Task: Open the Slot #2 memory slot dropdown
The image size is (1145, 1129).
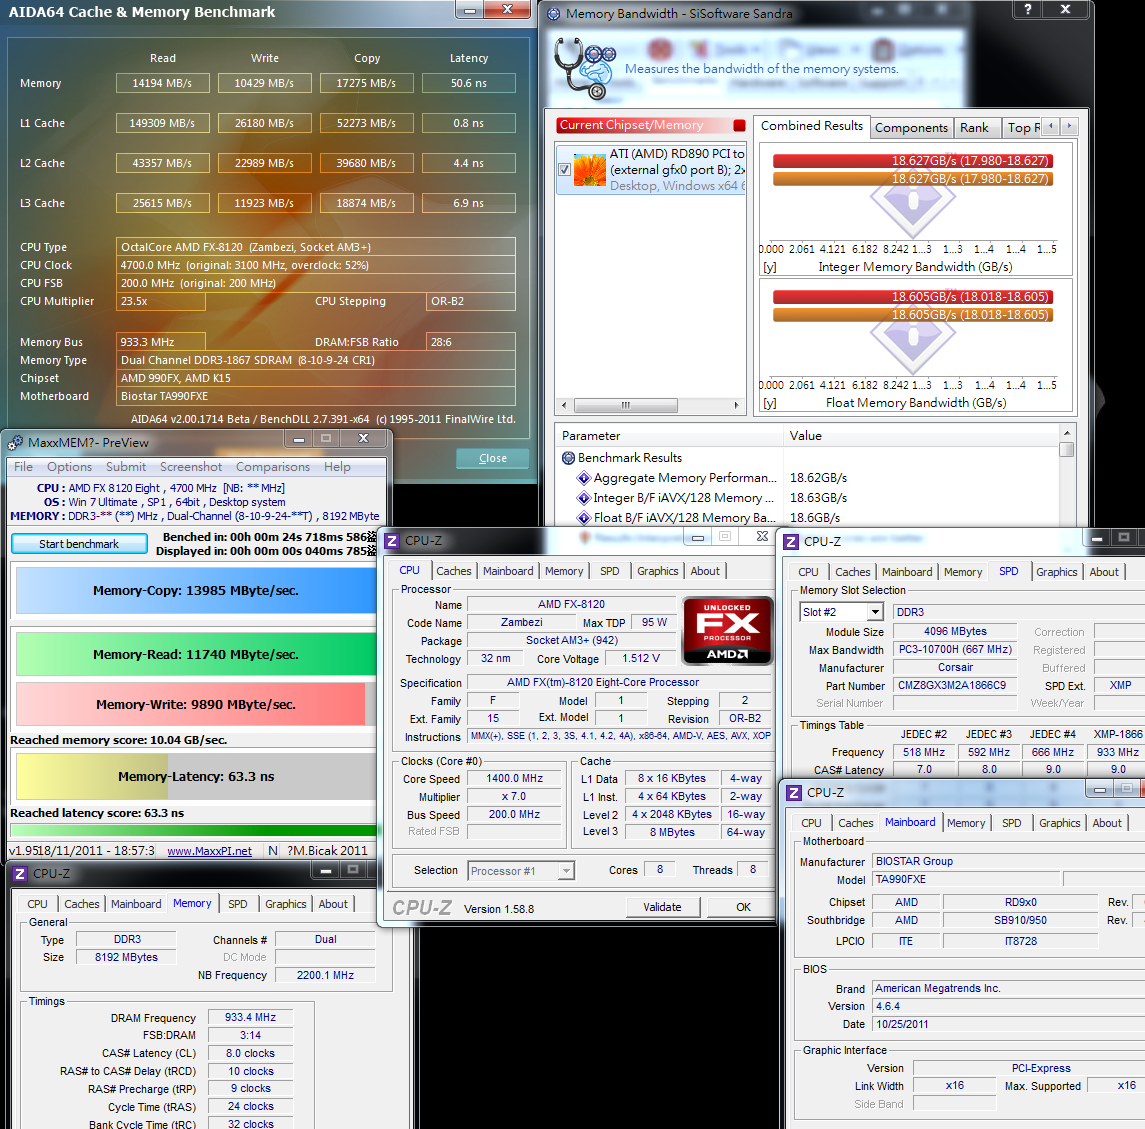Action: pos(842,612)
